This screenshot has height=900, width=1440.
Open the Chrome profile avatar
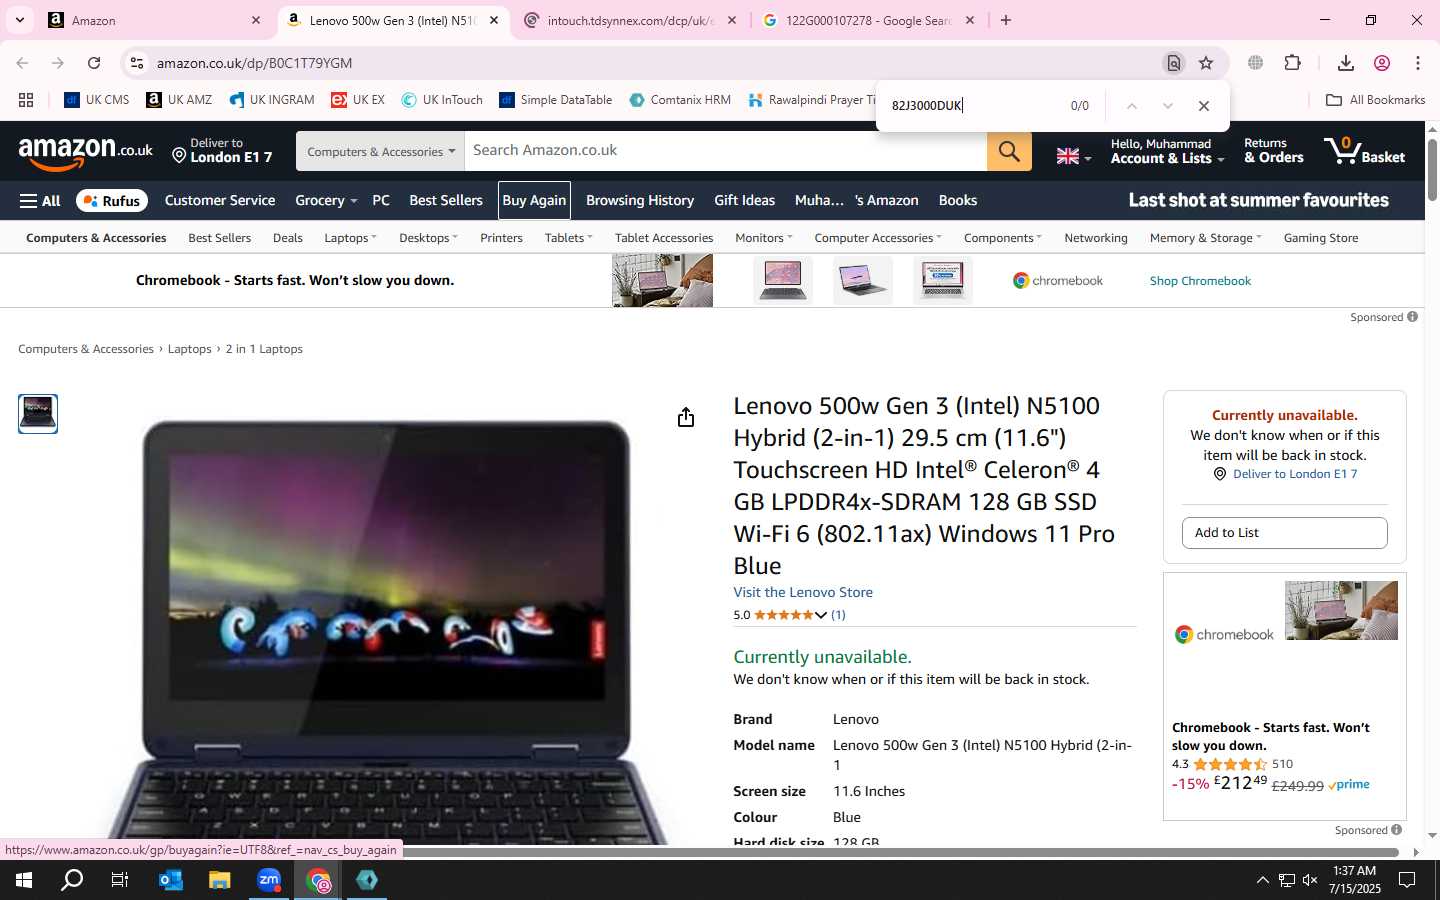point(1382,63)
